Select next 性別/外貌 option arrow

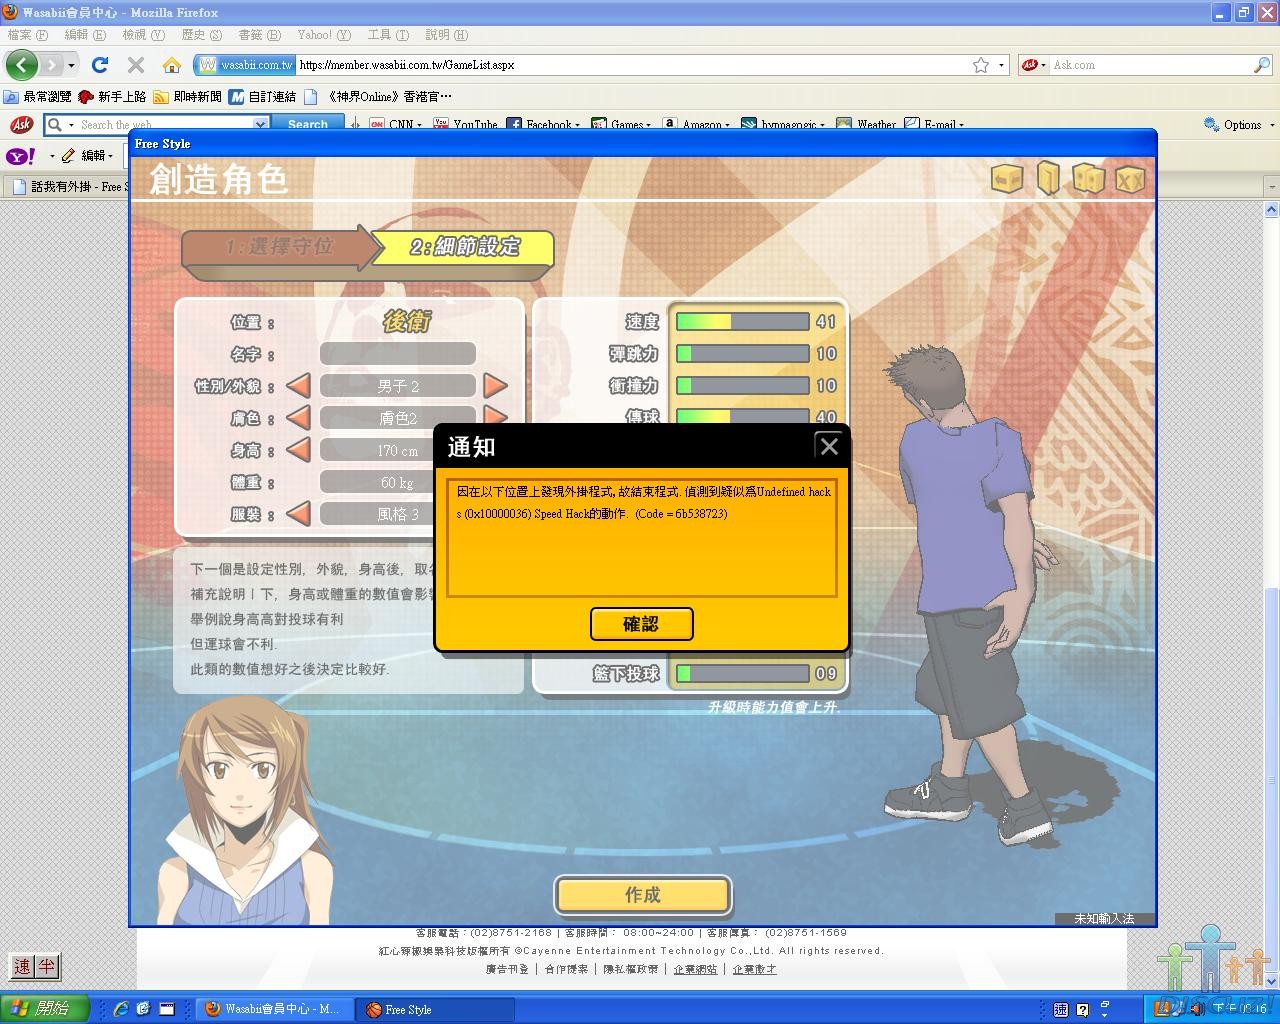495,386
